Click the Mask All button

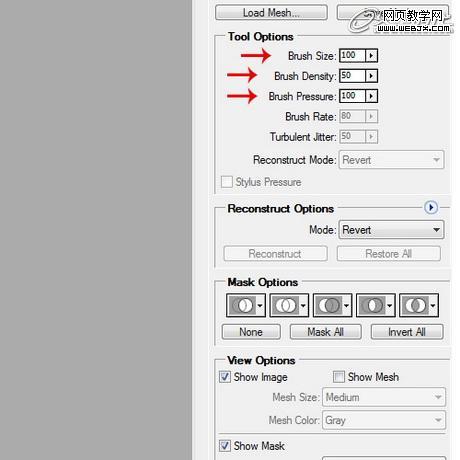click(326, 332)
